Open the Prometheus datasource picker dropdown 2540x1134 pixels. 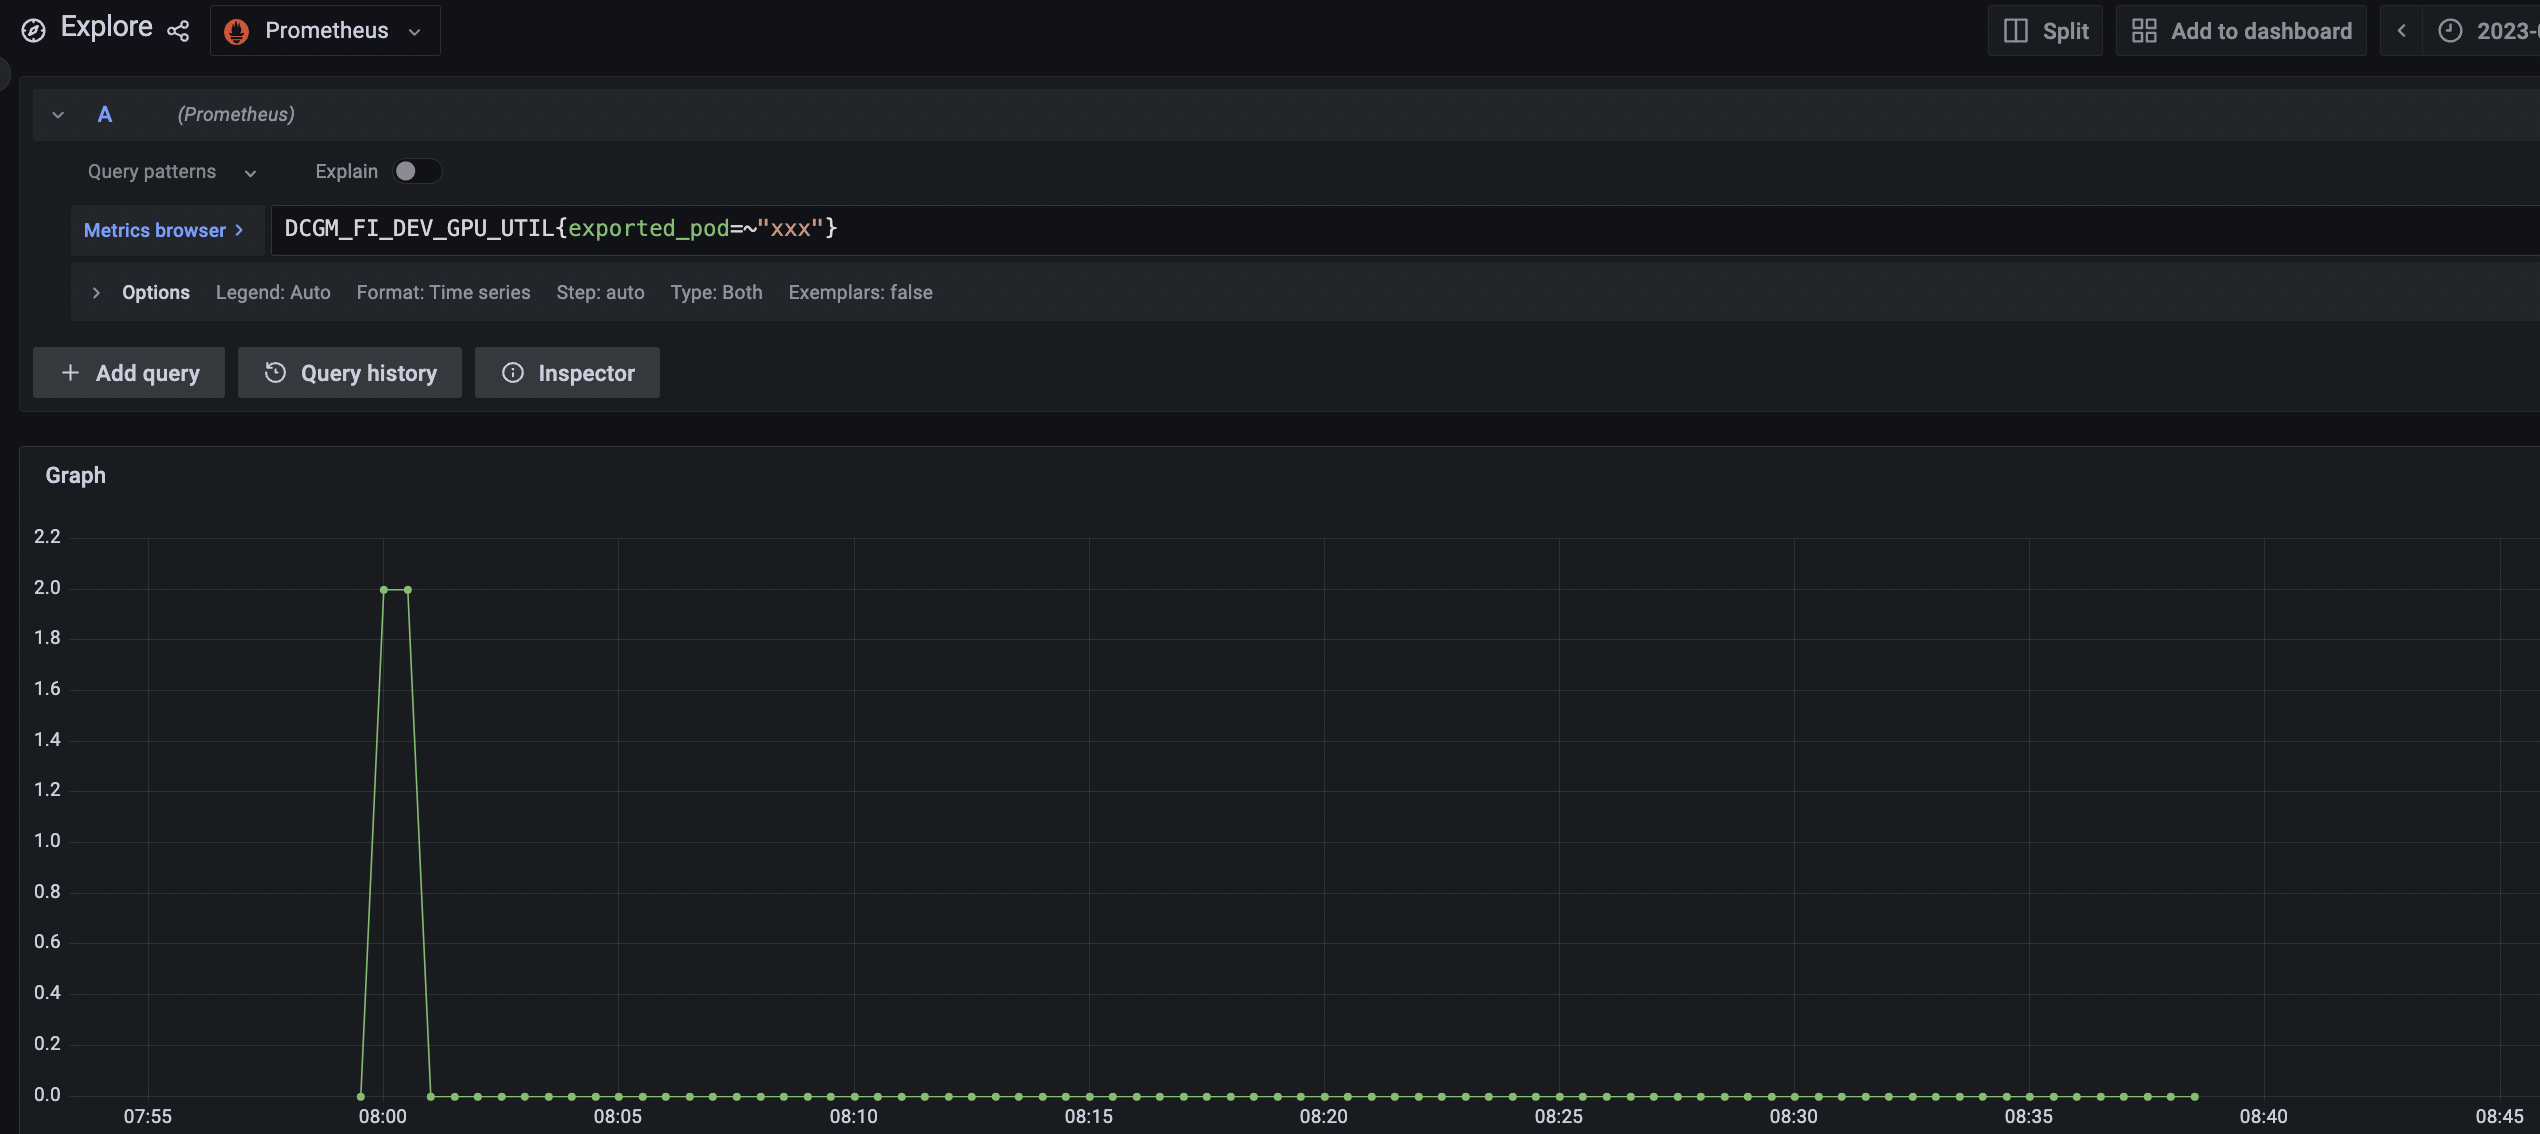point(415,30)
